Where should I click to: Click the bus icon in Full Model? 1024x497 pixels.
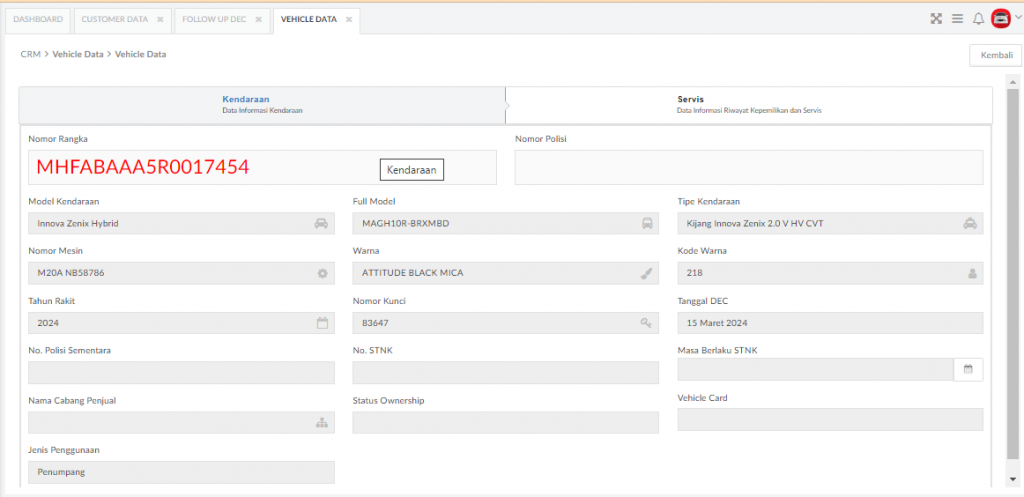[x=647, y=223]
